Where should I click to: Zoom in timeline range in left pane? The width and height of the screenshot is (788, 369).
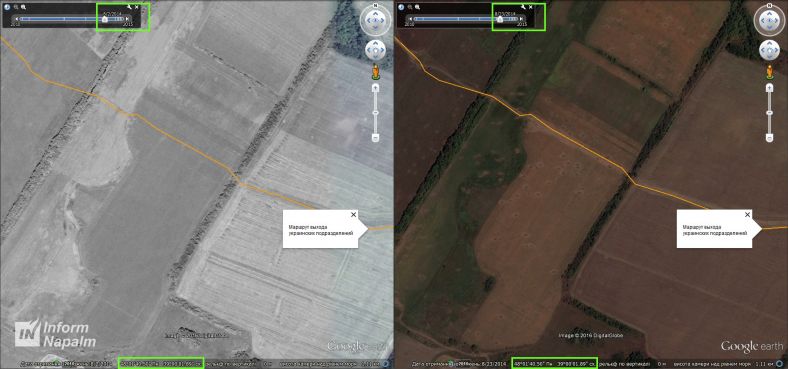coord(24,8)
